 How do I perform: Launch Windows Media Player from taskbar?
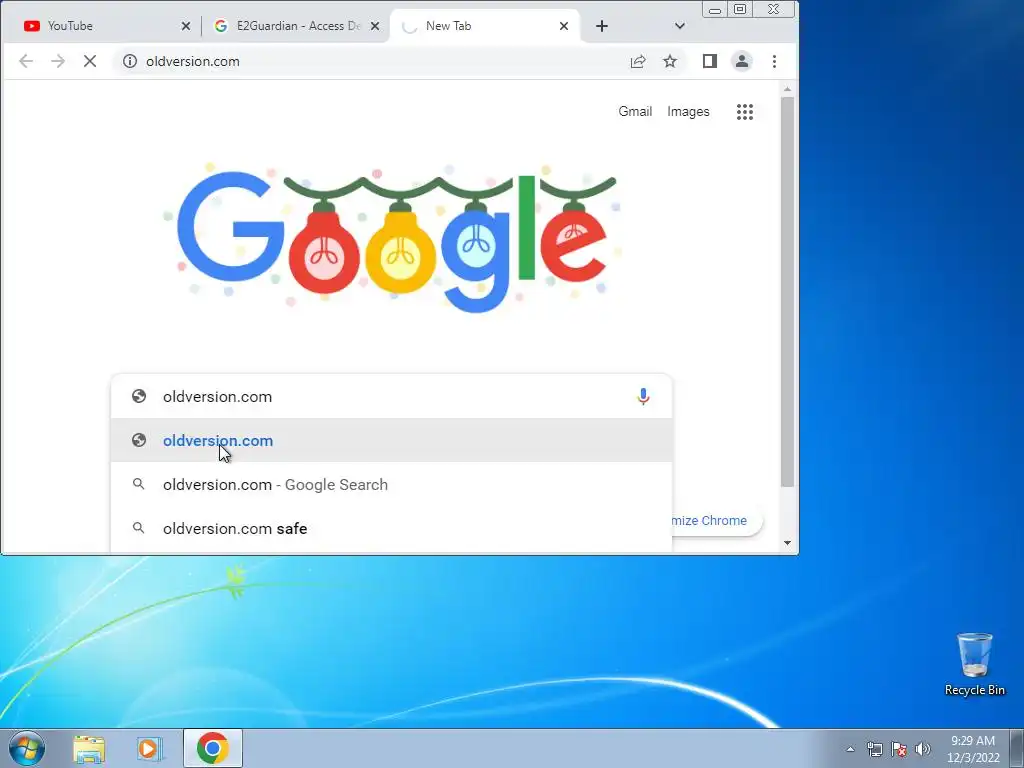150,749
